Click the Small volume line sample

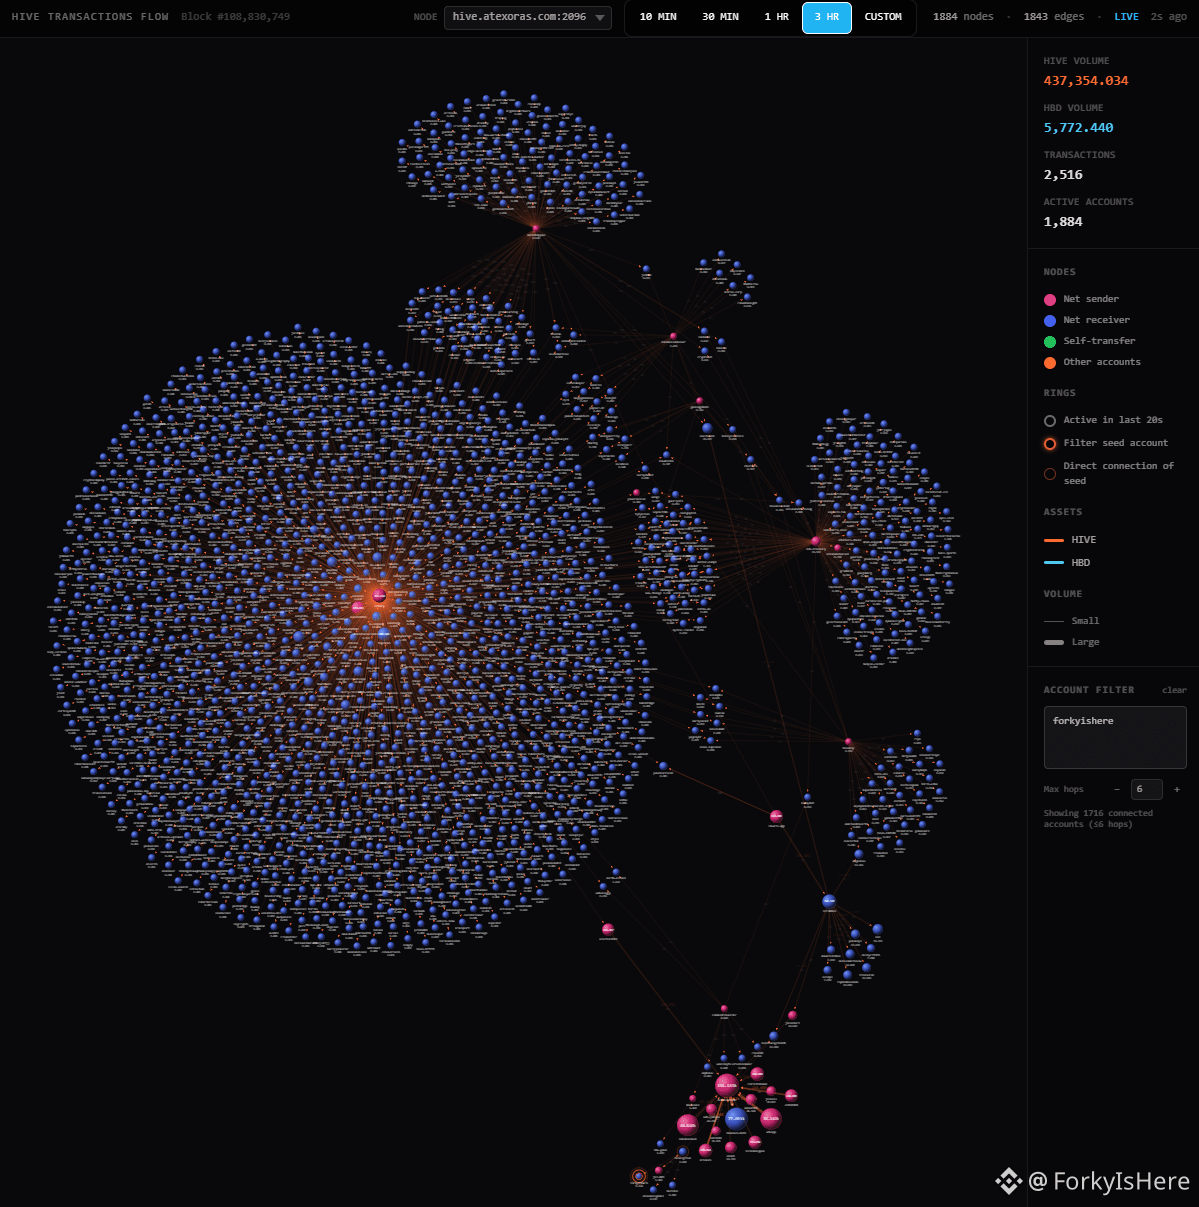click(x=1054, y=621)
